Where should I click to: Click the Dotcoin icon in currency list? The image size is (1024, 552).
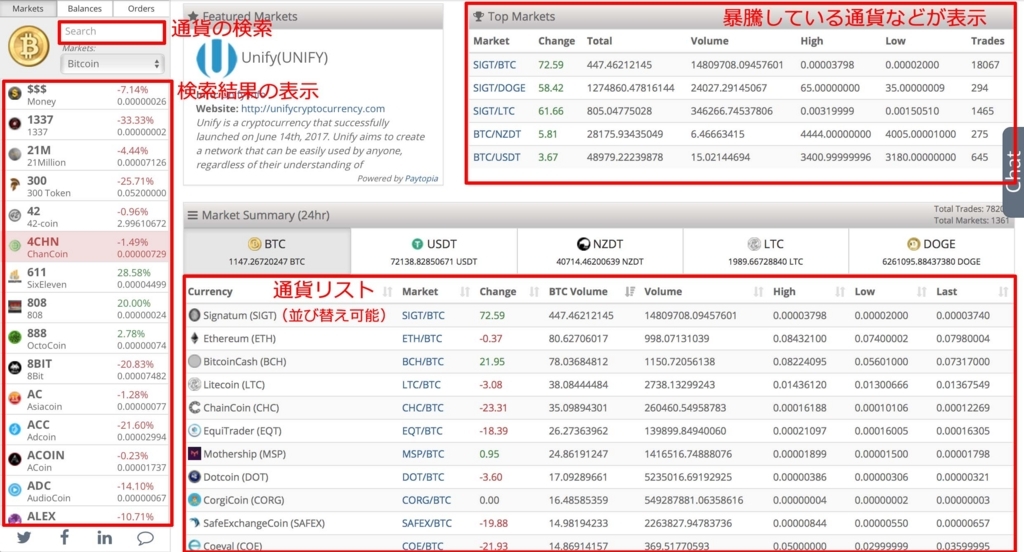coord(194,477)
